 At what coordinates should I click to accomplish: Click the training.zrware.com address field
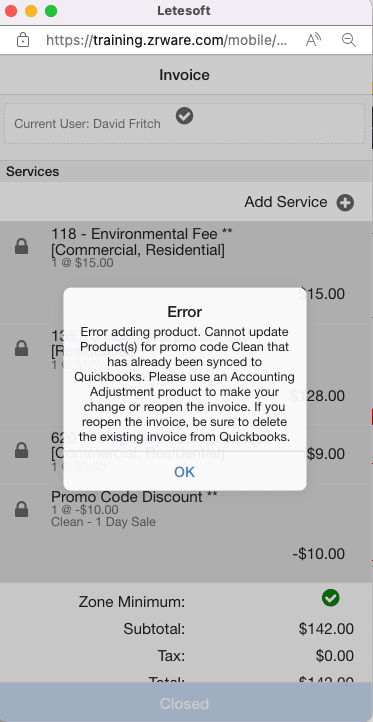click(x=167, y=41)
